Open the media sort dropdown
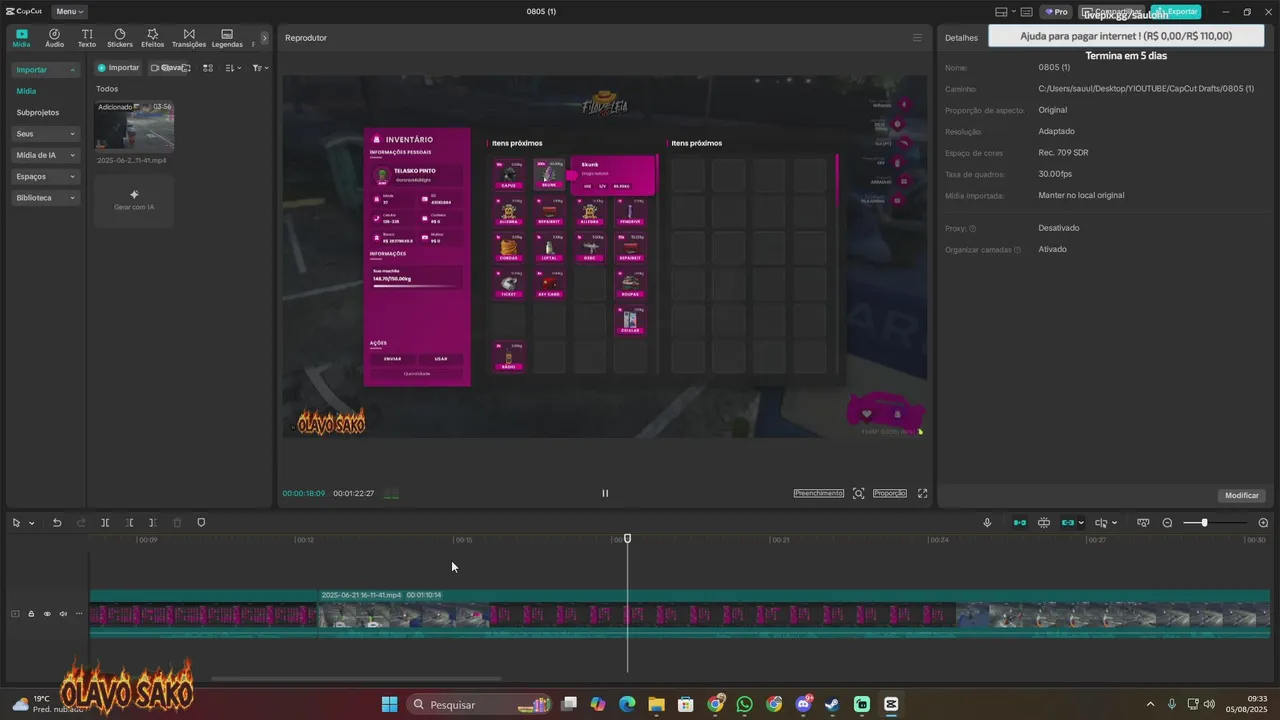Image resolution: width=1280 pixels, height=720 pixels. 233,68
